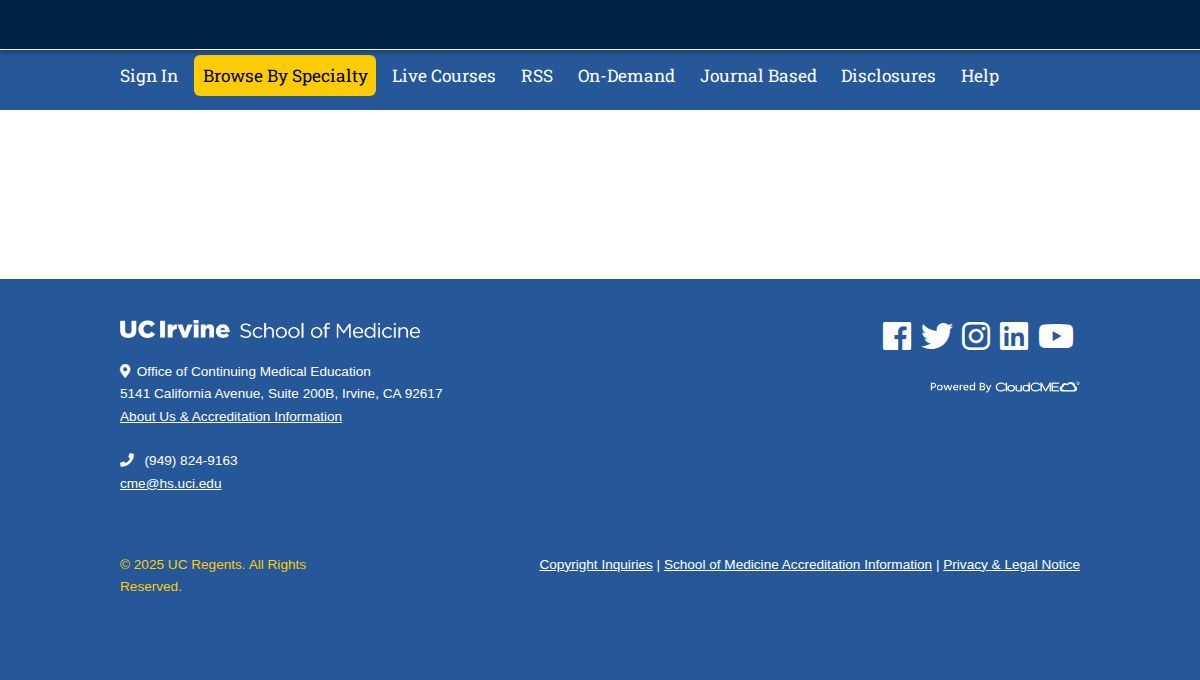
Task: Open Journal Based navigation item
Action: coord(758,76)
